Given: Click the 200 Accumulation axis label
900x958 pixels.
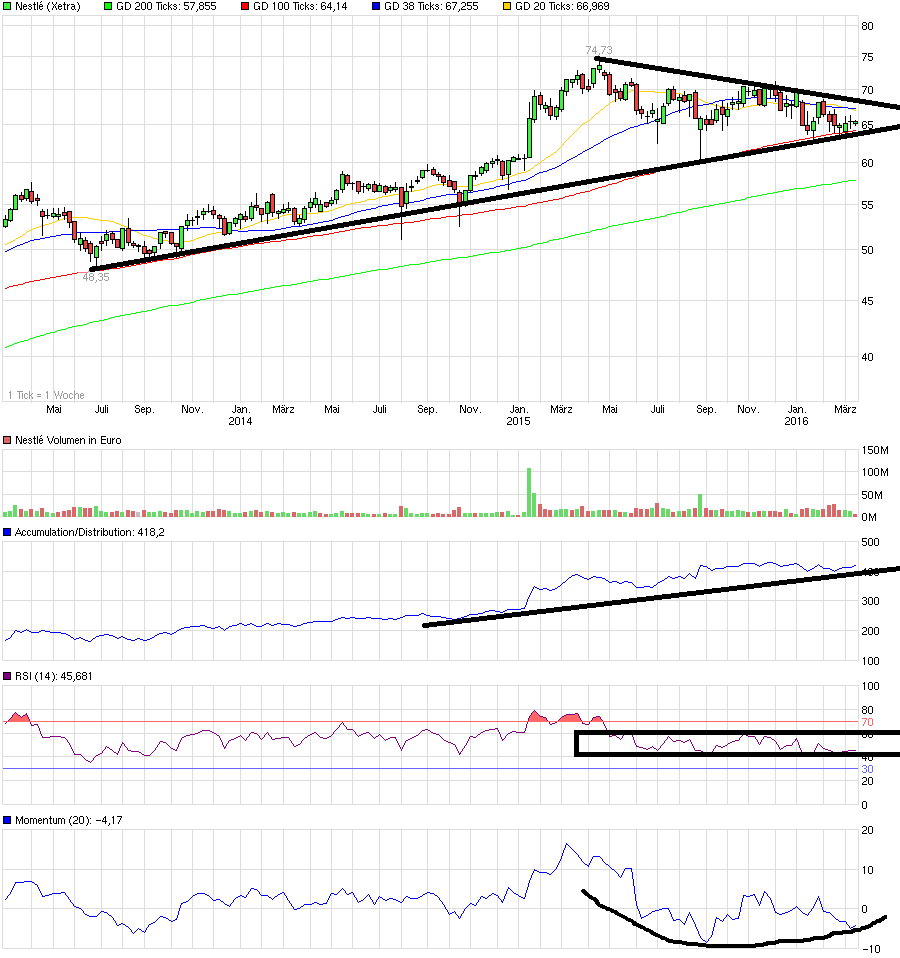Looking at the screenshot, I should pos(870,631).
